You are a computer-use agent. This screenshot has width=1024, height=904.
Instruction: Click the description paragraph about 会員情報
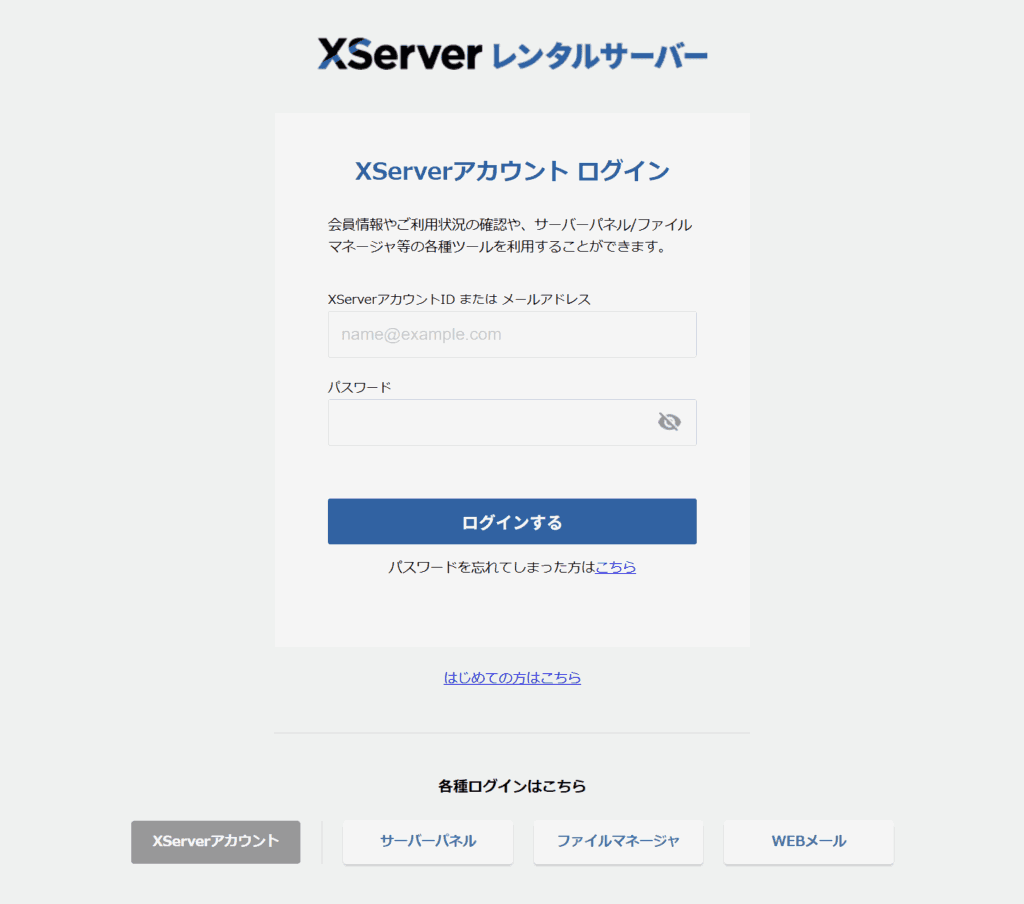510,236
